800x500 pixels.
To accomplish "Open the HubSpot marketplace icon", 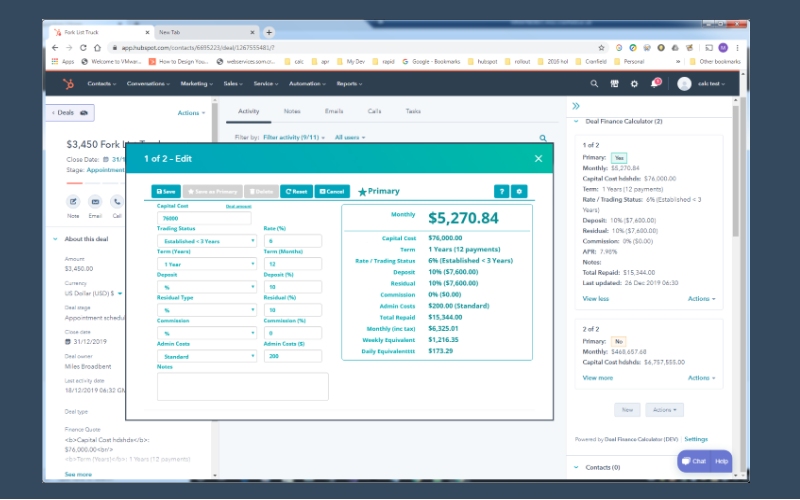I will tap(614, 84).
